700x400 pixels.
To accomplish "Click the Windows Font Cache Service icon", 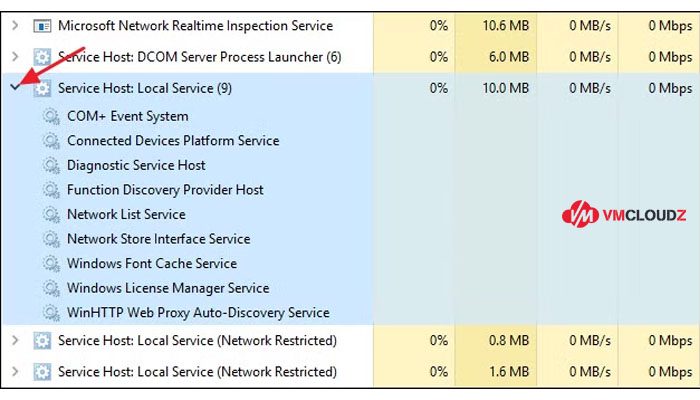I will 51,264.
